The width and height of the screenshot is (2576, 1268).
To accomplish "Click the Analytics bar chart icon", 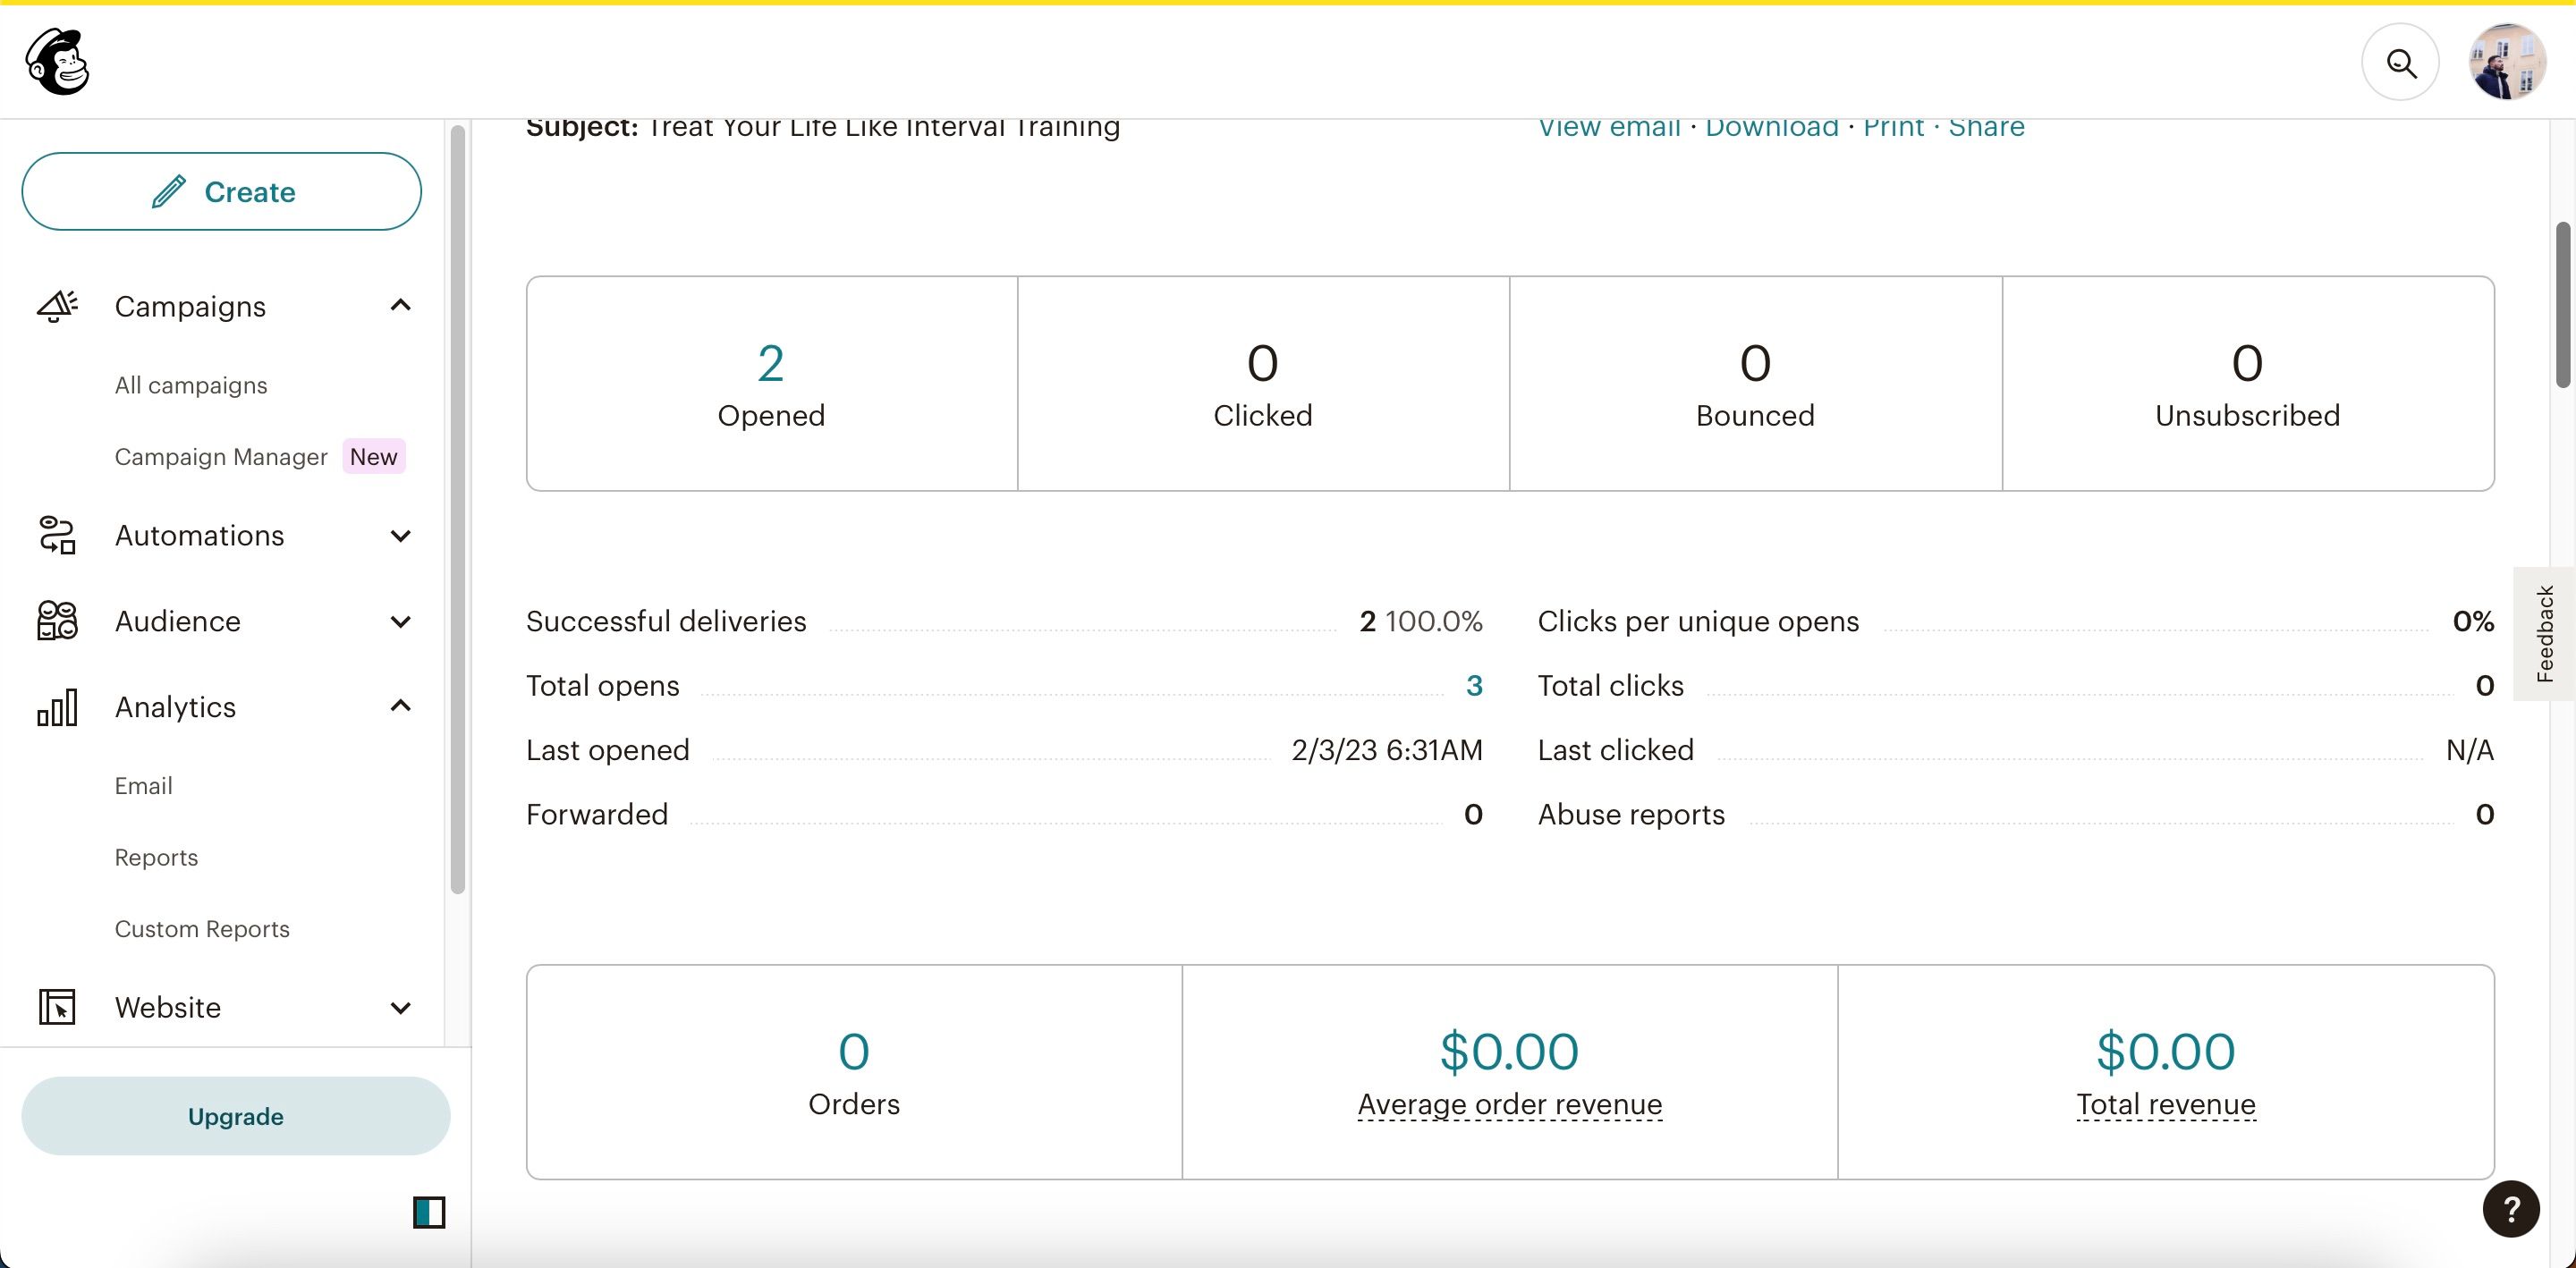I will pos(57,707).
